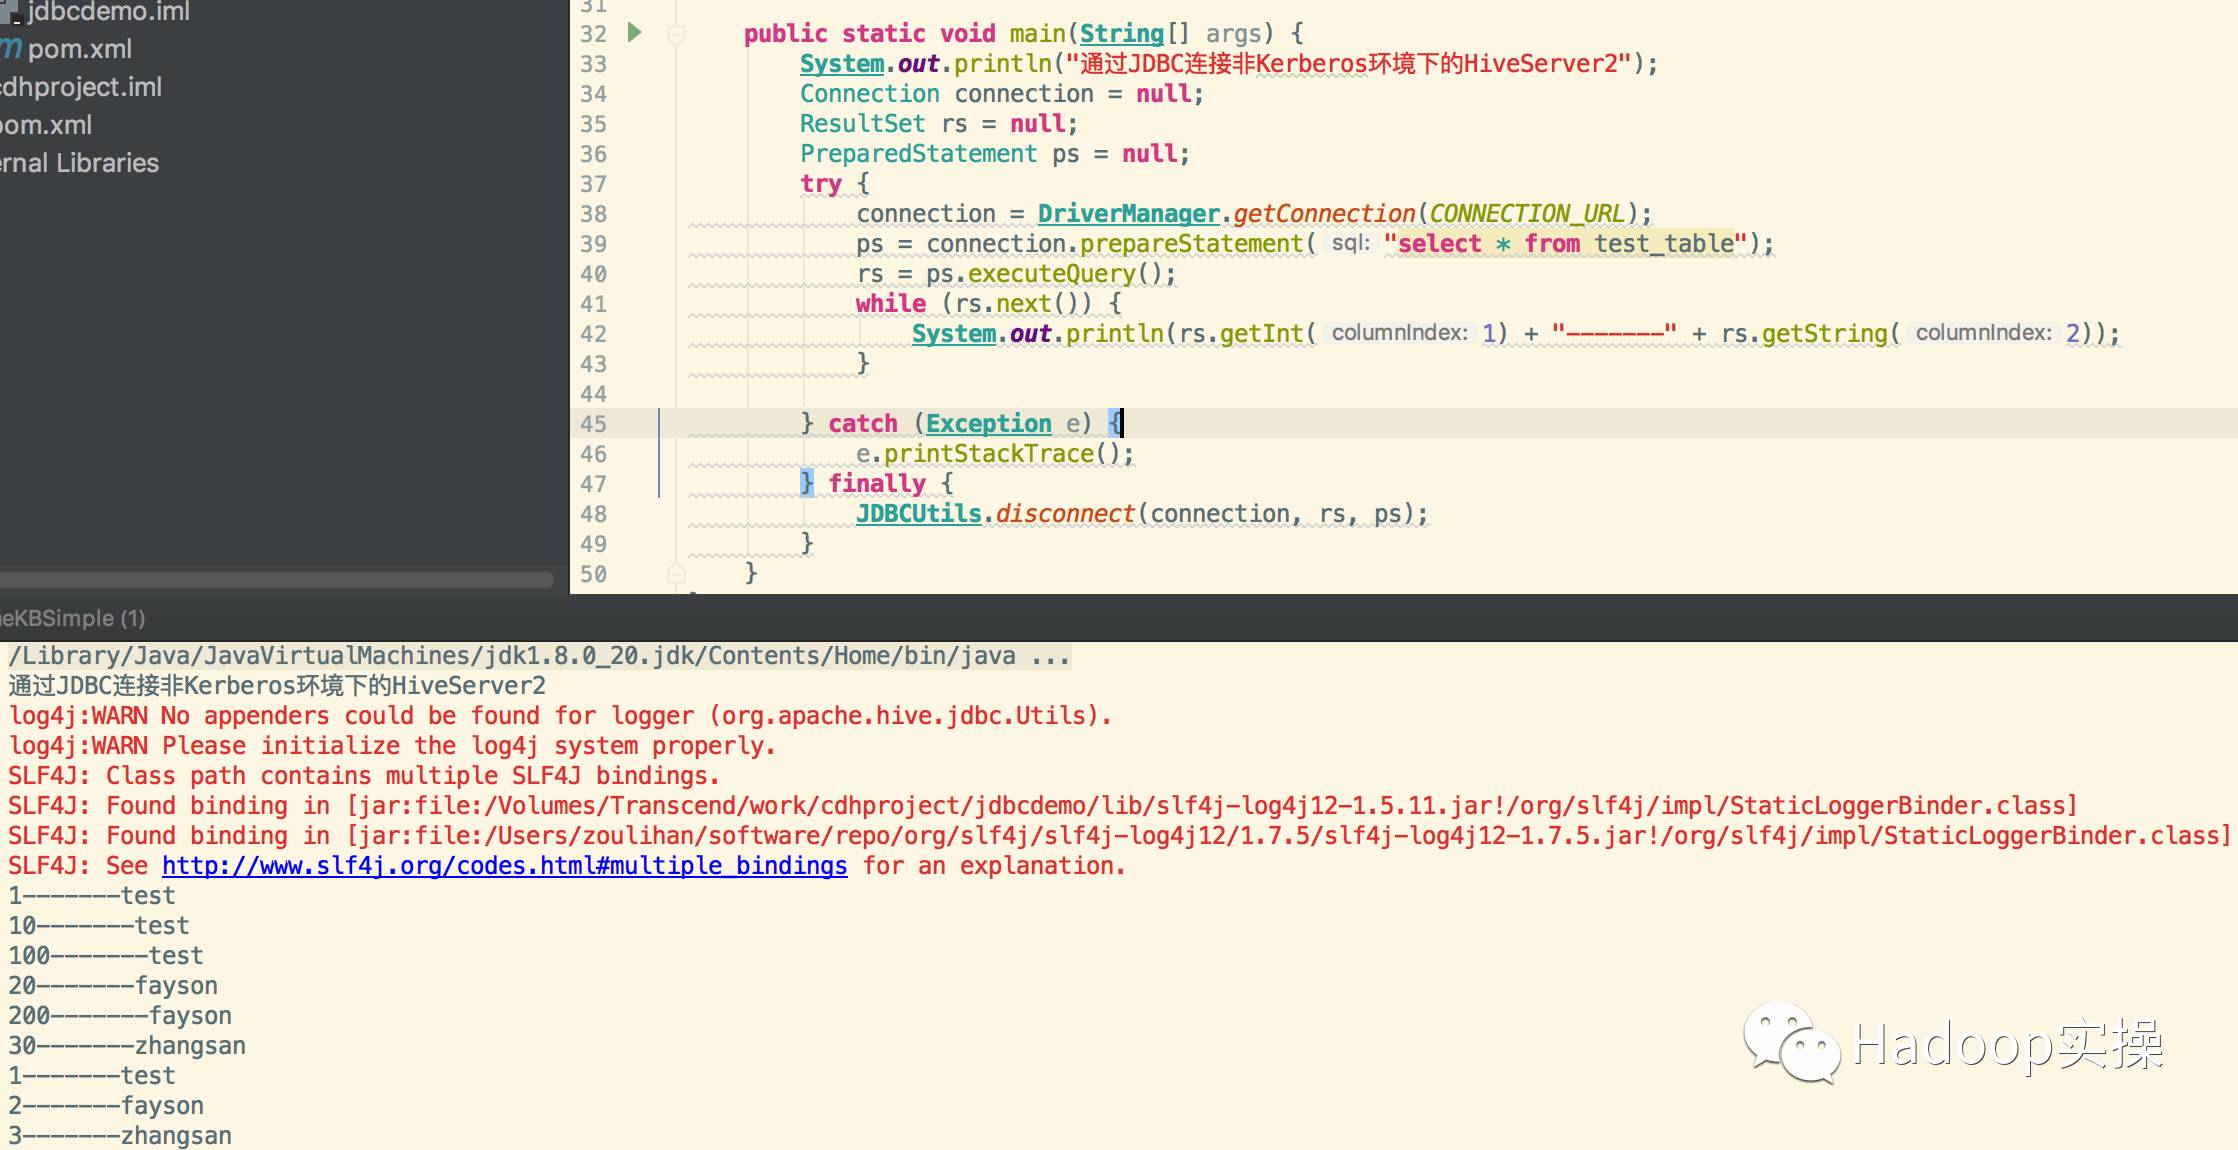Expand the folded java command line ellipsis
2238x1150 pixels.
point(1050,656)
